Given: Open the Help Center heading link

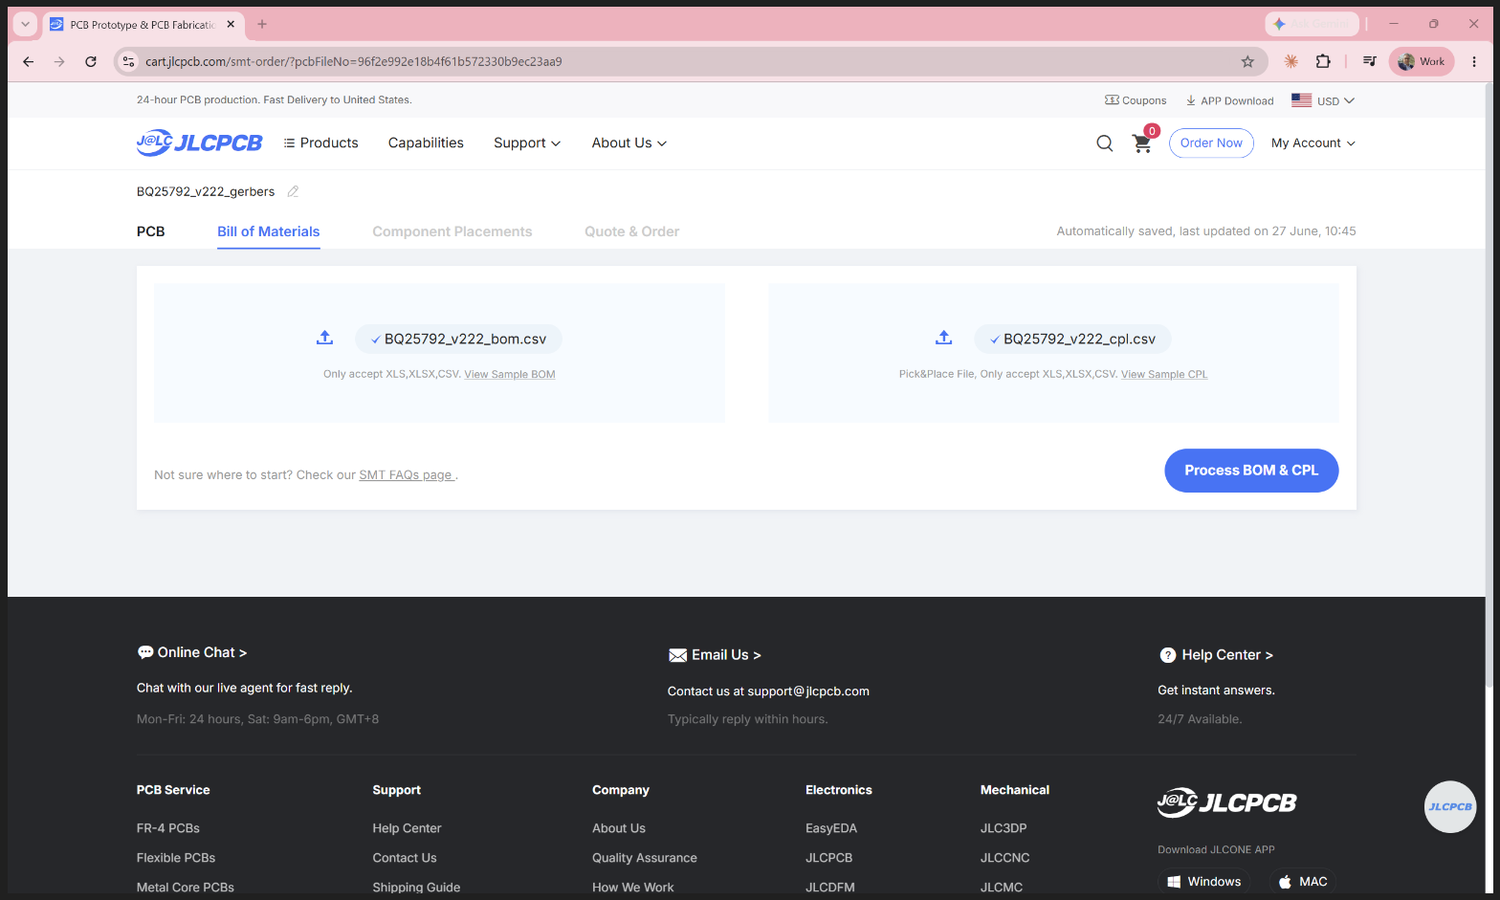Looking at the screenshot, I should [x=1216, y=655].
